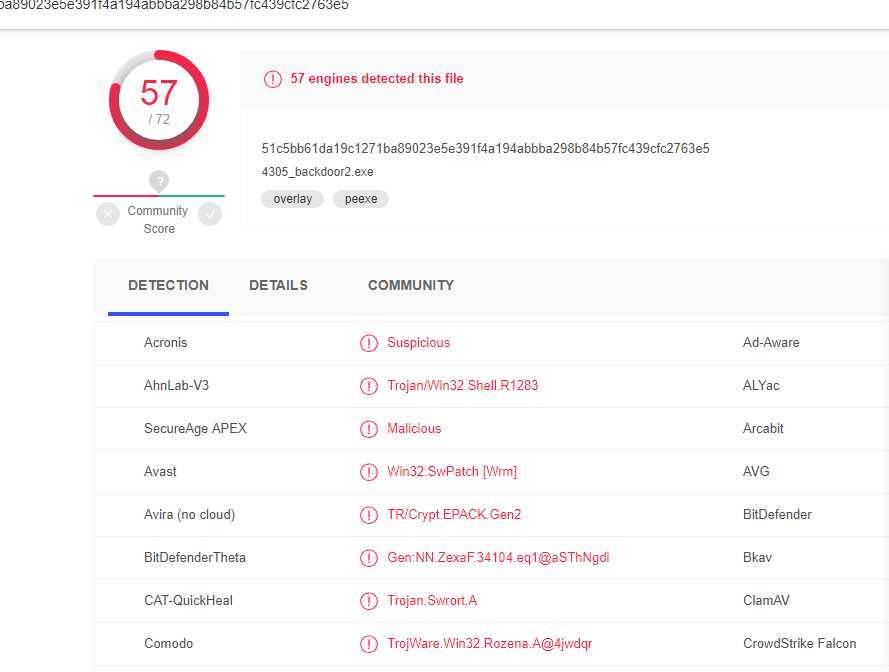Click the ClamAV engine name

pos(766,600)
